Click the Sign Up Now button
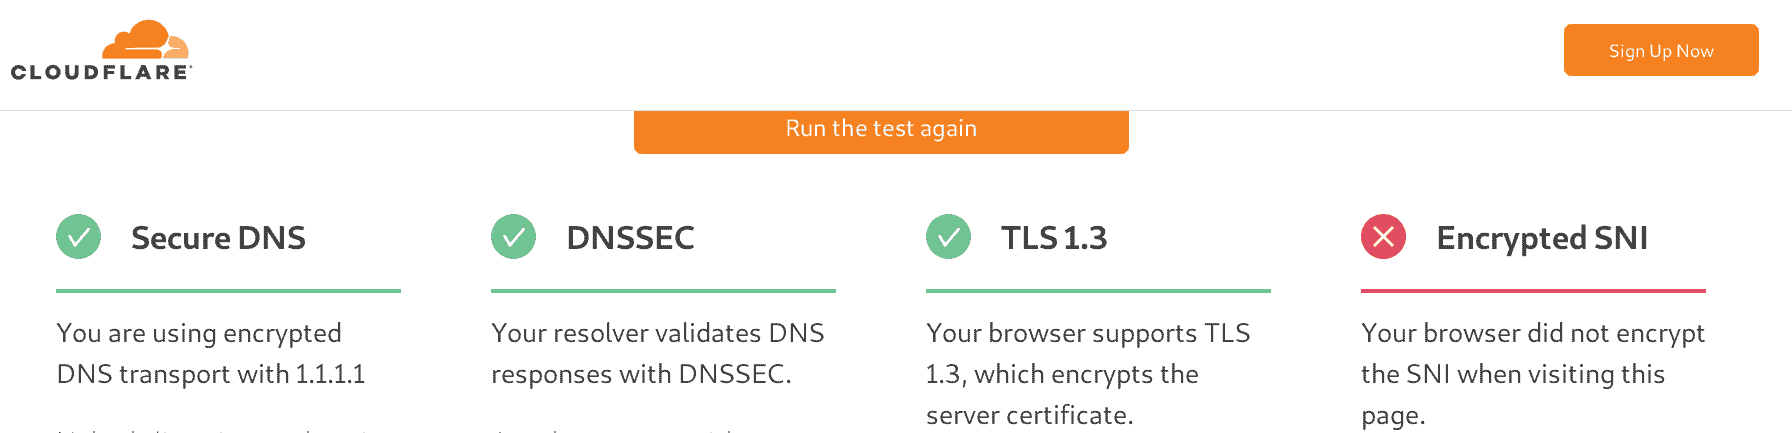This screenshot has height=433, width=1792. point(1661,50)
